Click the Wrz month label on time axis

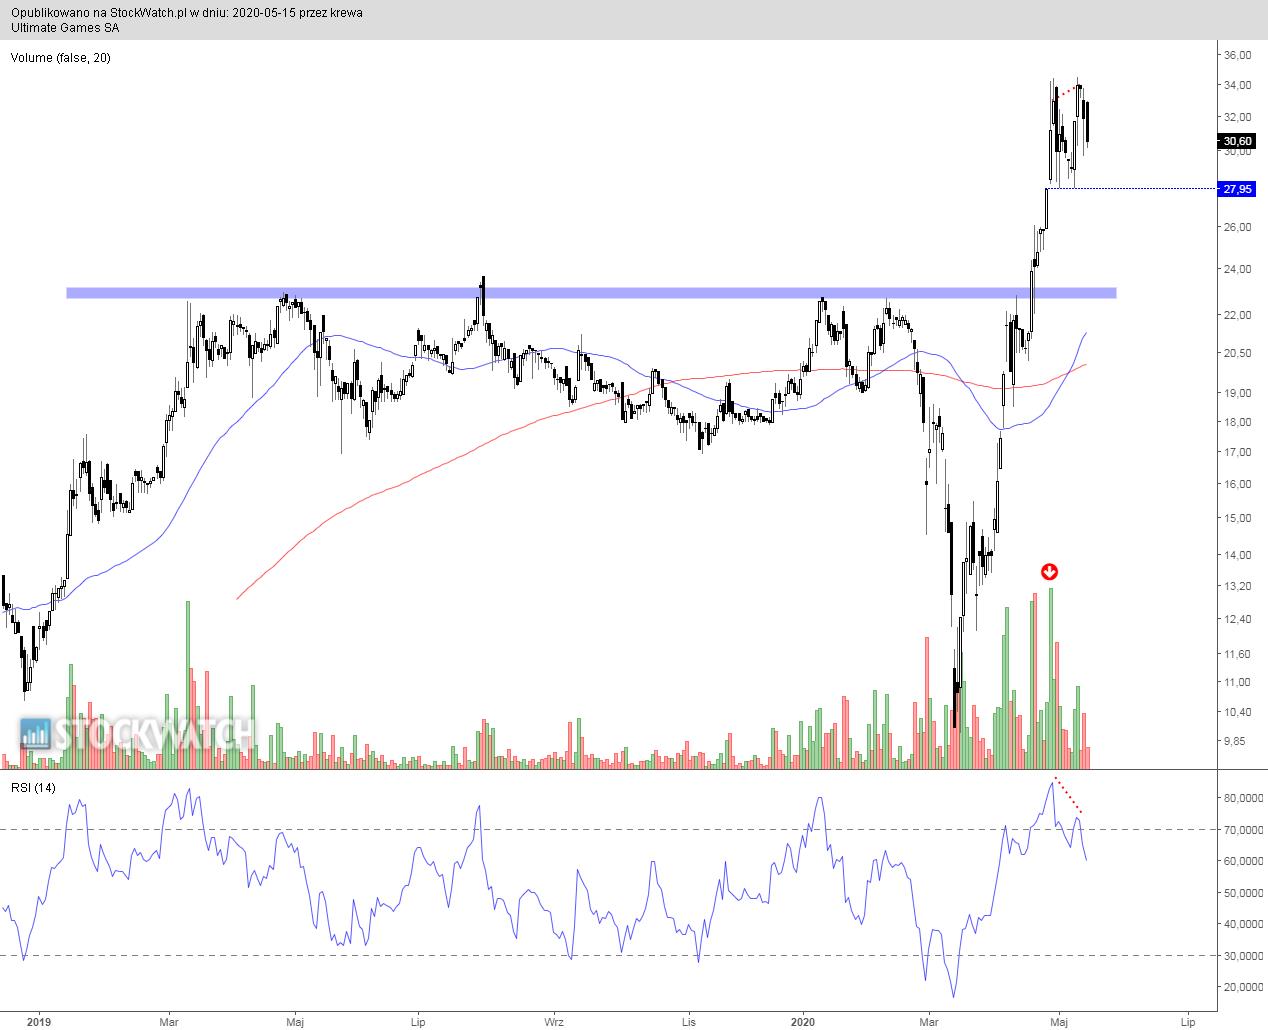point(554,1022)
